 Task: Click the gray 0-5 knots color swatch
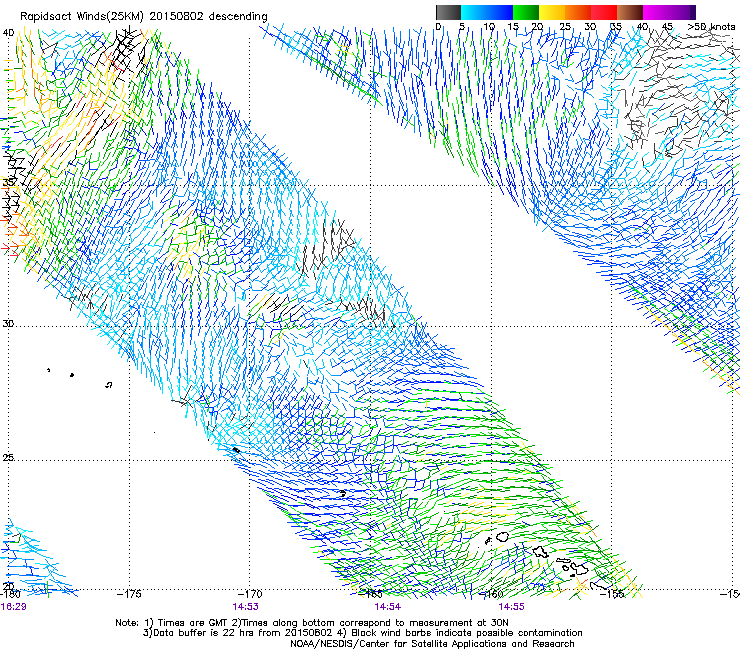pyautogui.click(x=448, y=12)
